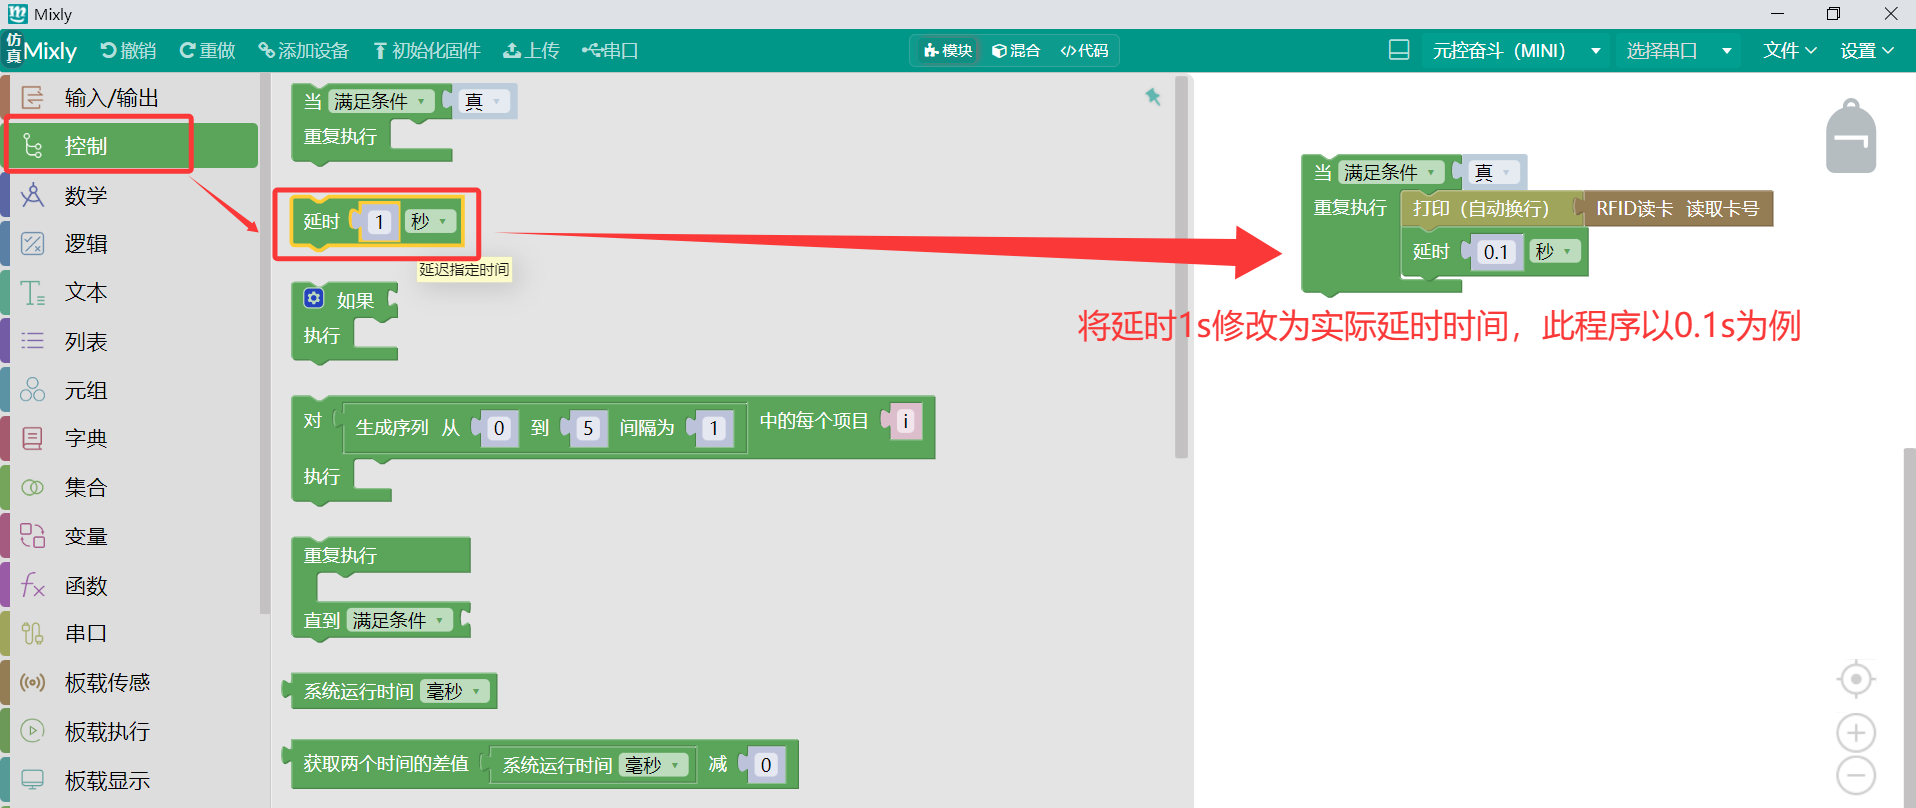This screenshot has height=808, width=1916.
Task: Switch to the 混合 view tab
Action: click(x=1016, y=51)
